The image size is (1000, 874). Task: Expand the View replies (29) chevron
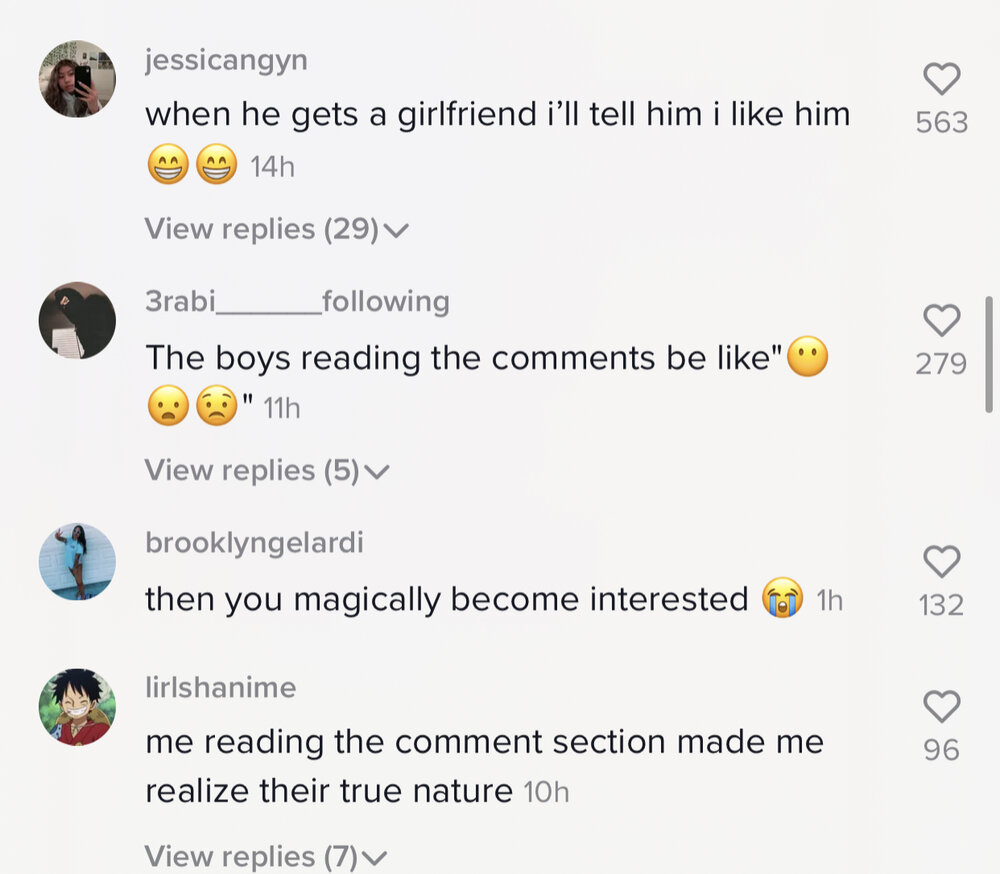tap(396, 231)
